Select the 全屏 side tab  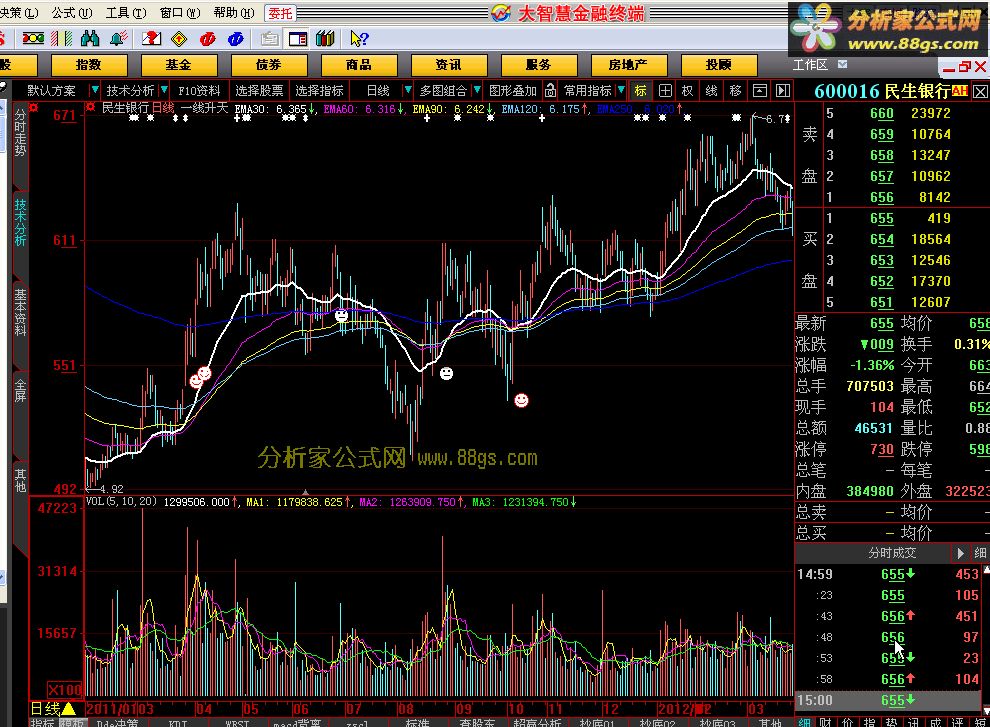click(x=20, y=391)
